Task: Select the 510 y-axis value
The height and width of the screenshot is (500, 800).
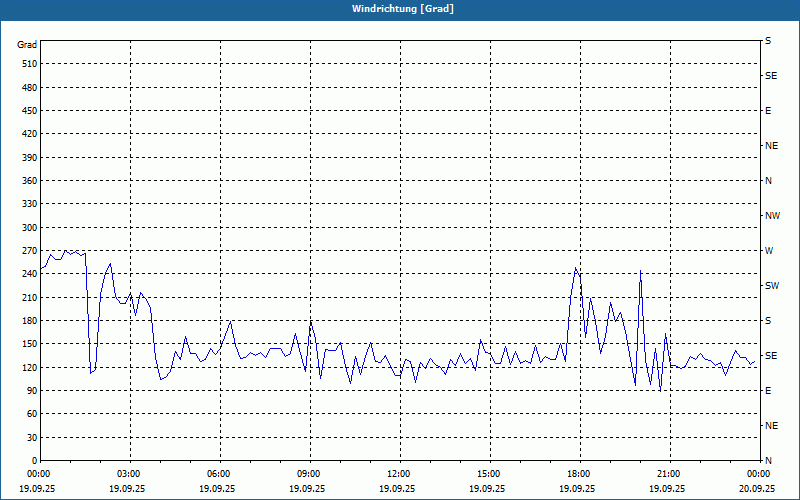Action: pyautogui.click(x=30, y=64)
